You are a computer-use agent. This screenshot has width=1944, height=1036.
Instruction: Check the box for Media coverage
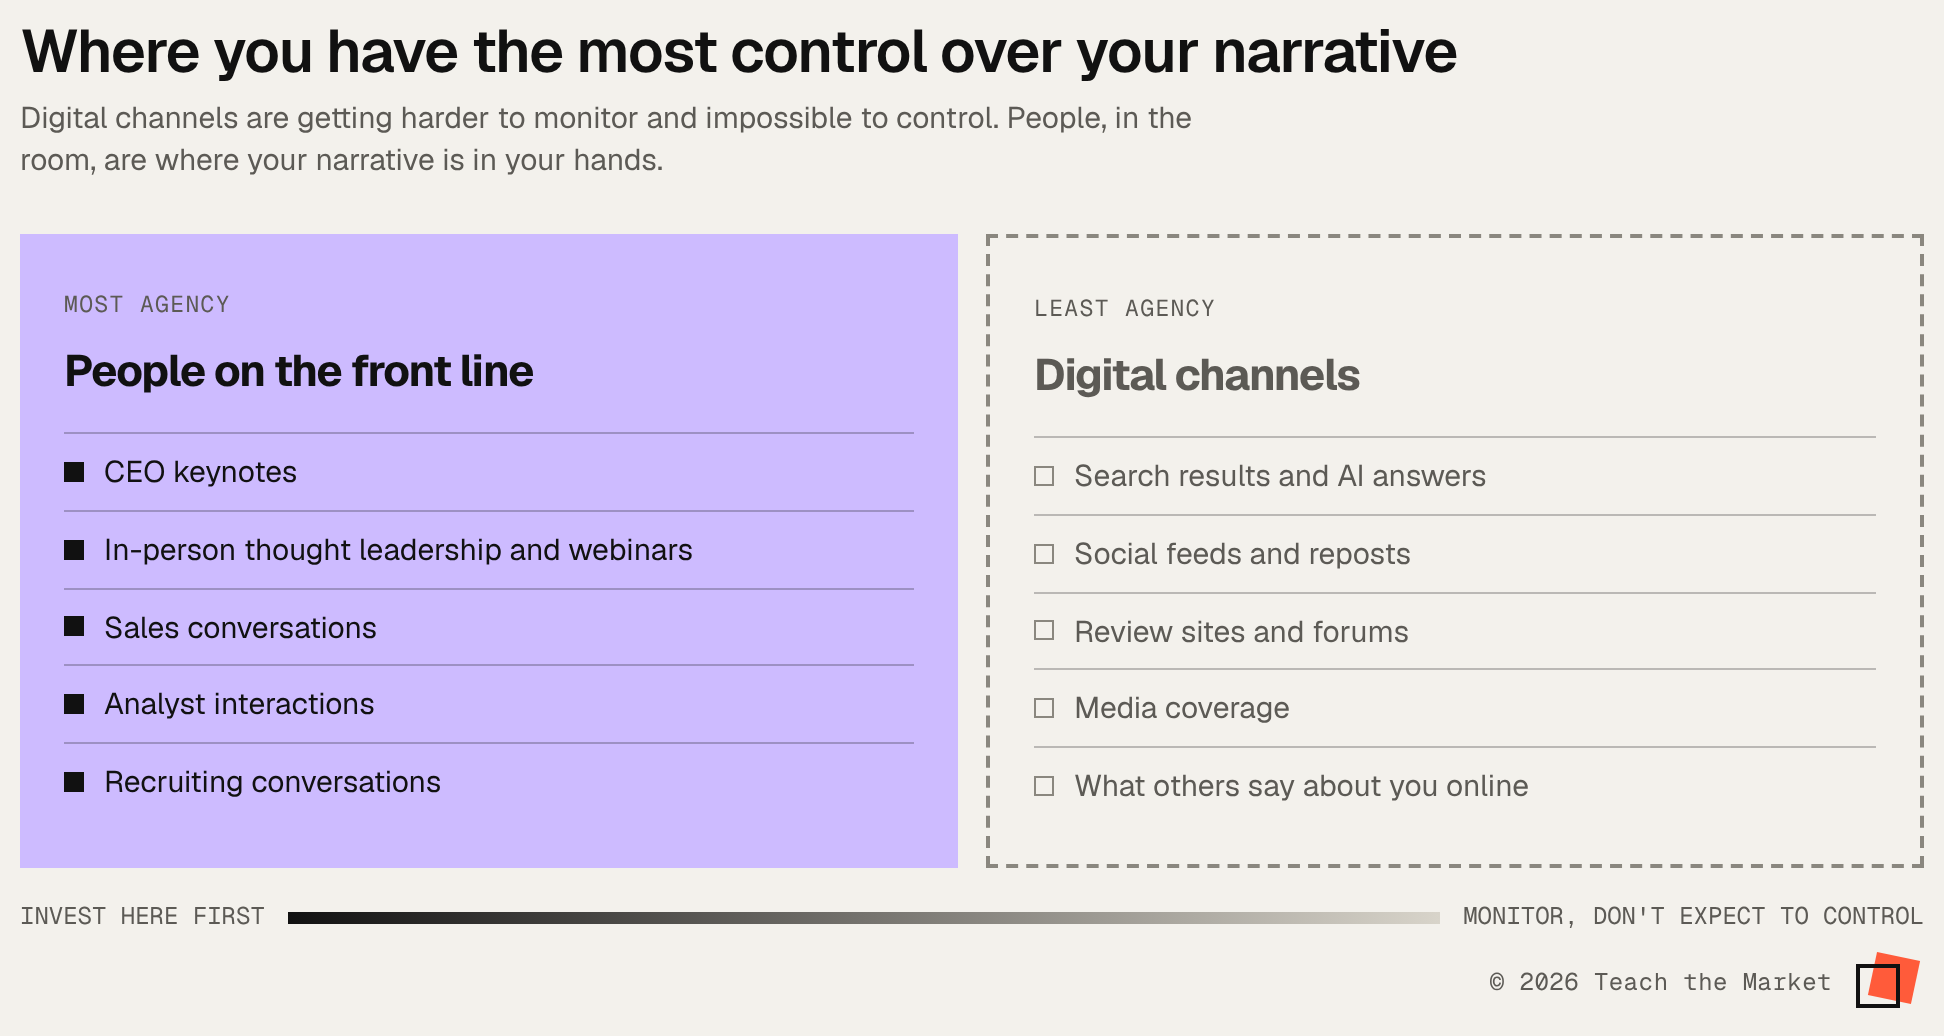coord(1044,708)
